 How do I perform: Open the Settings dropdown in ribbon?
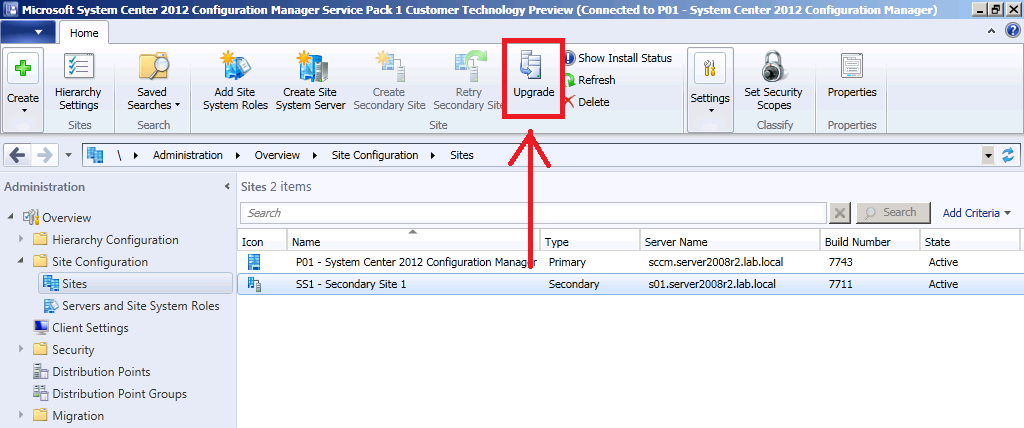coord(710,90)
